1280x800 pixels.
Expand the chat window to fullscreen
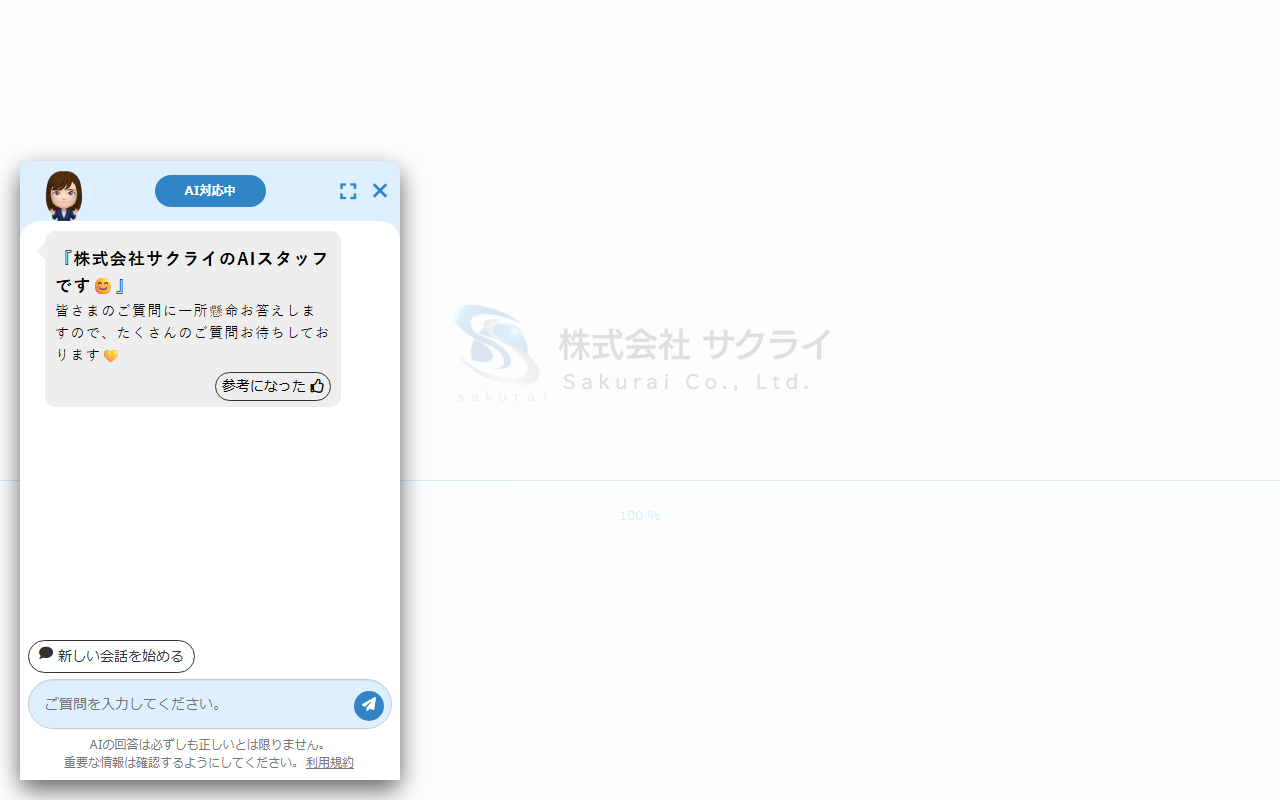[348, 191]
